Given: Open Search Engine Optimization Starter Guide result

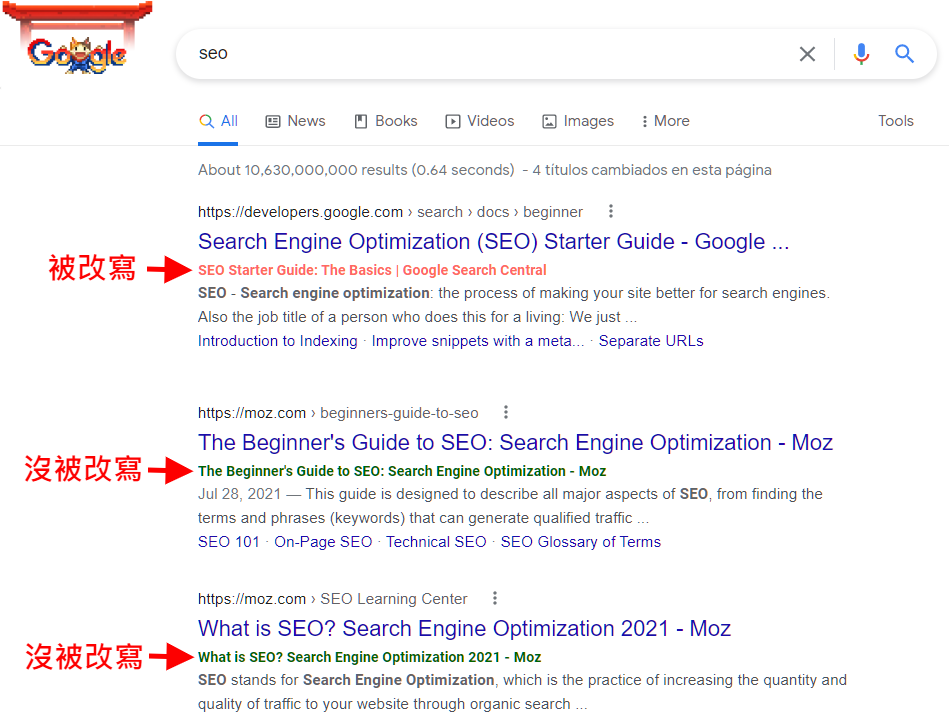Looking at the screenshot, I should pos(494,241).
